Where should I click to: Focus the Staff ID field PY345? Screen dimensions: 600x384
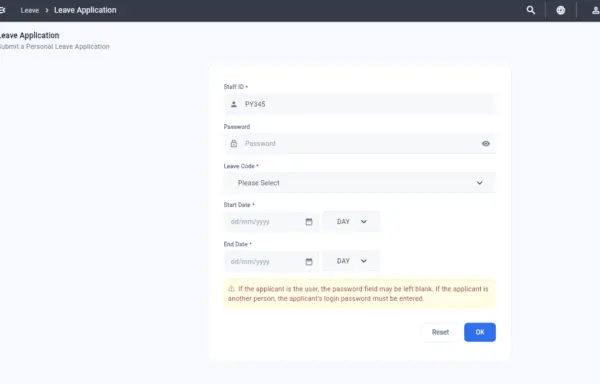click(360, 104)
